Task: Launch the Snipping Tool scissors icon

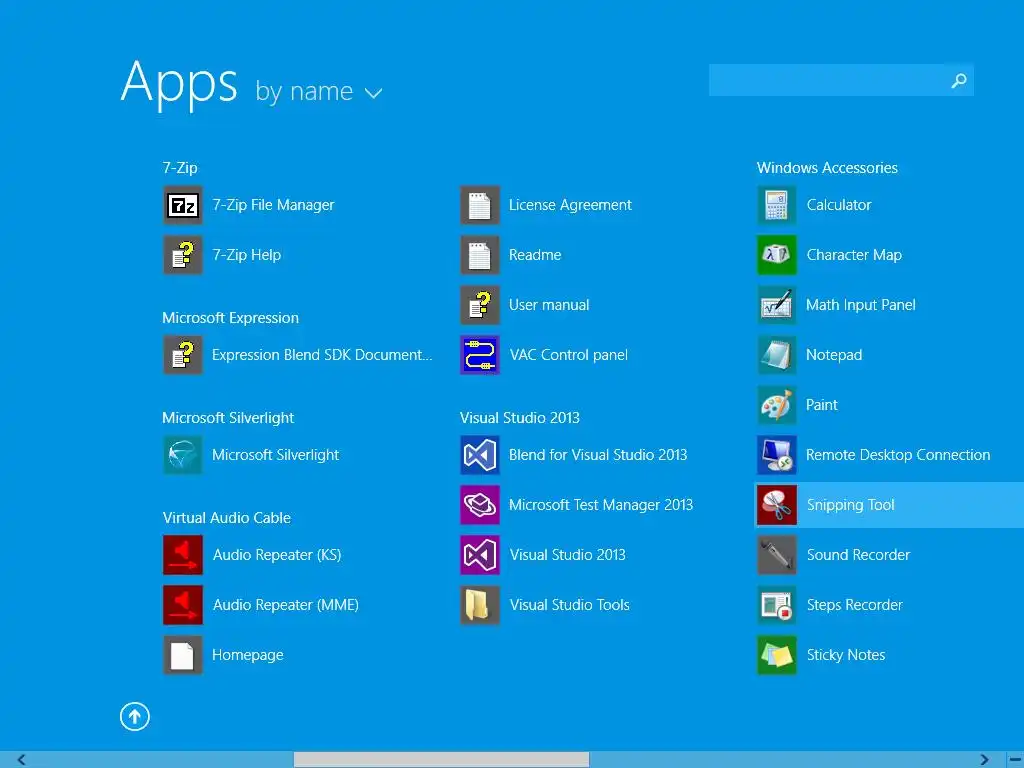Action: coord(776,505)
